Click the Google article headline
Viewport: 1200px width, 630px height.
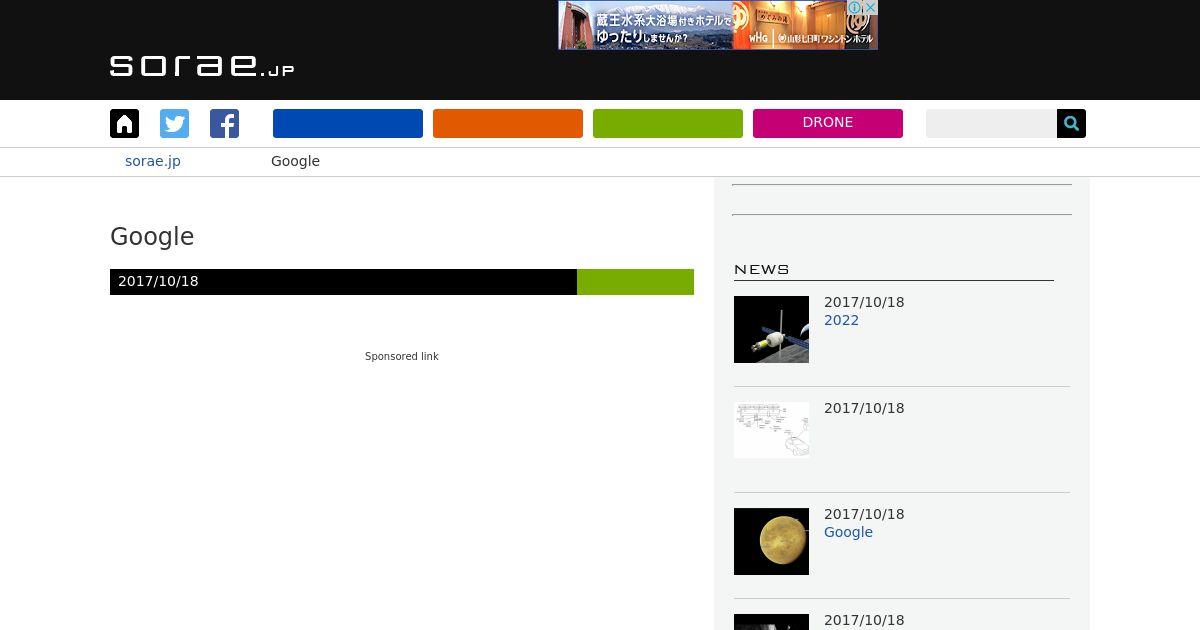[152, 237]
